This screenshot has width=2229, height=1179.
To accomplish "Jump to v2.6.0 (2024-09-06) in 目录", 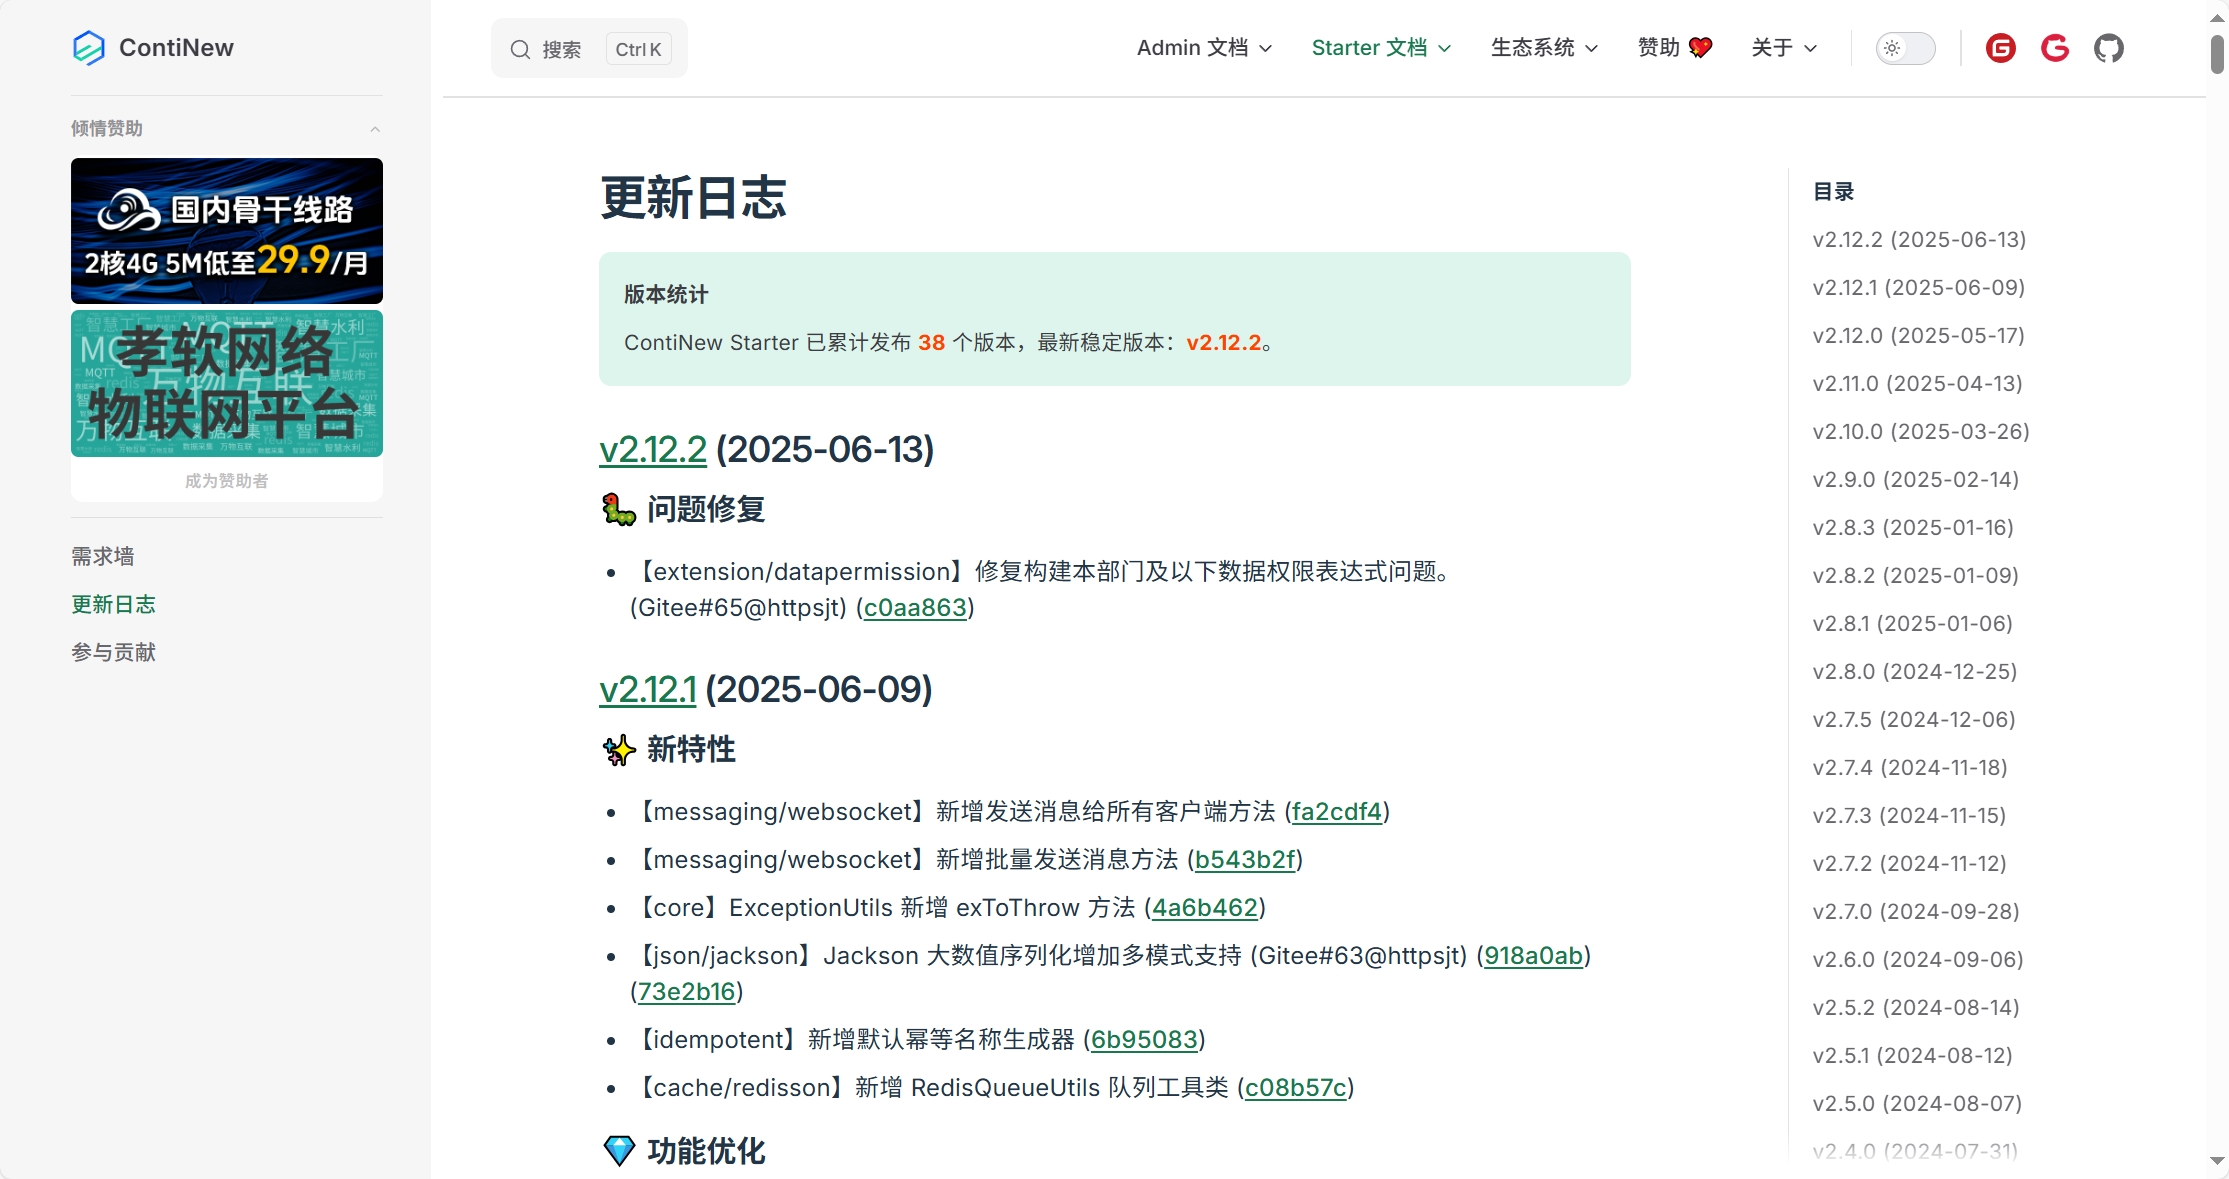I will (x=1918, y=960).
